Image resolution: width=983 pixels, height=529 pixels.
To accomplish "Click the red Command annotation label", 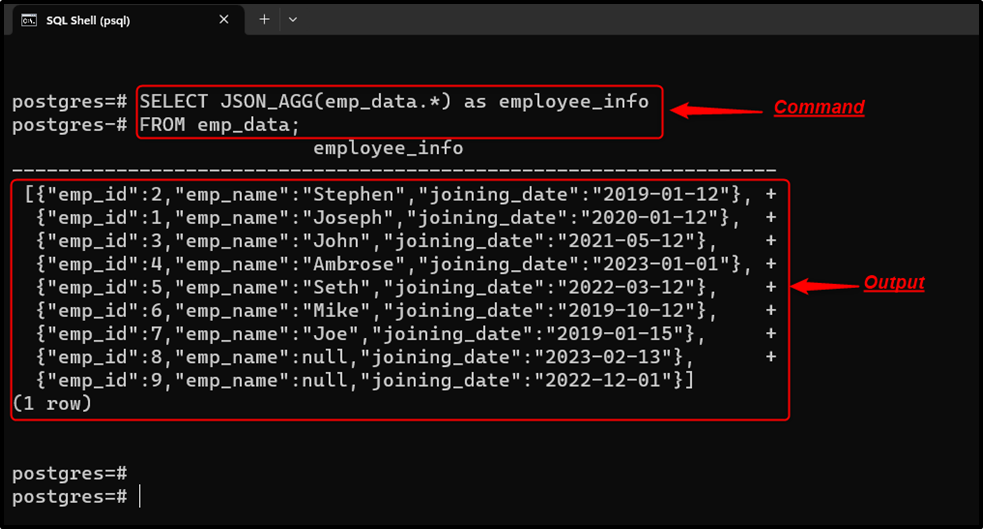I will (819, 107).
